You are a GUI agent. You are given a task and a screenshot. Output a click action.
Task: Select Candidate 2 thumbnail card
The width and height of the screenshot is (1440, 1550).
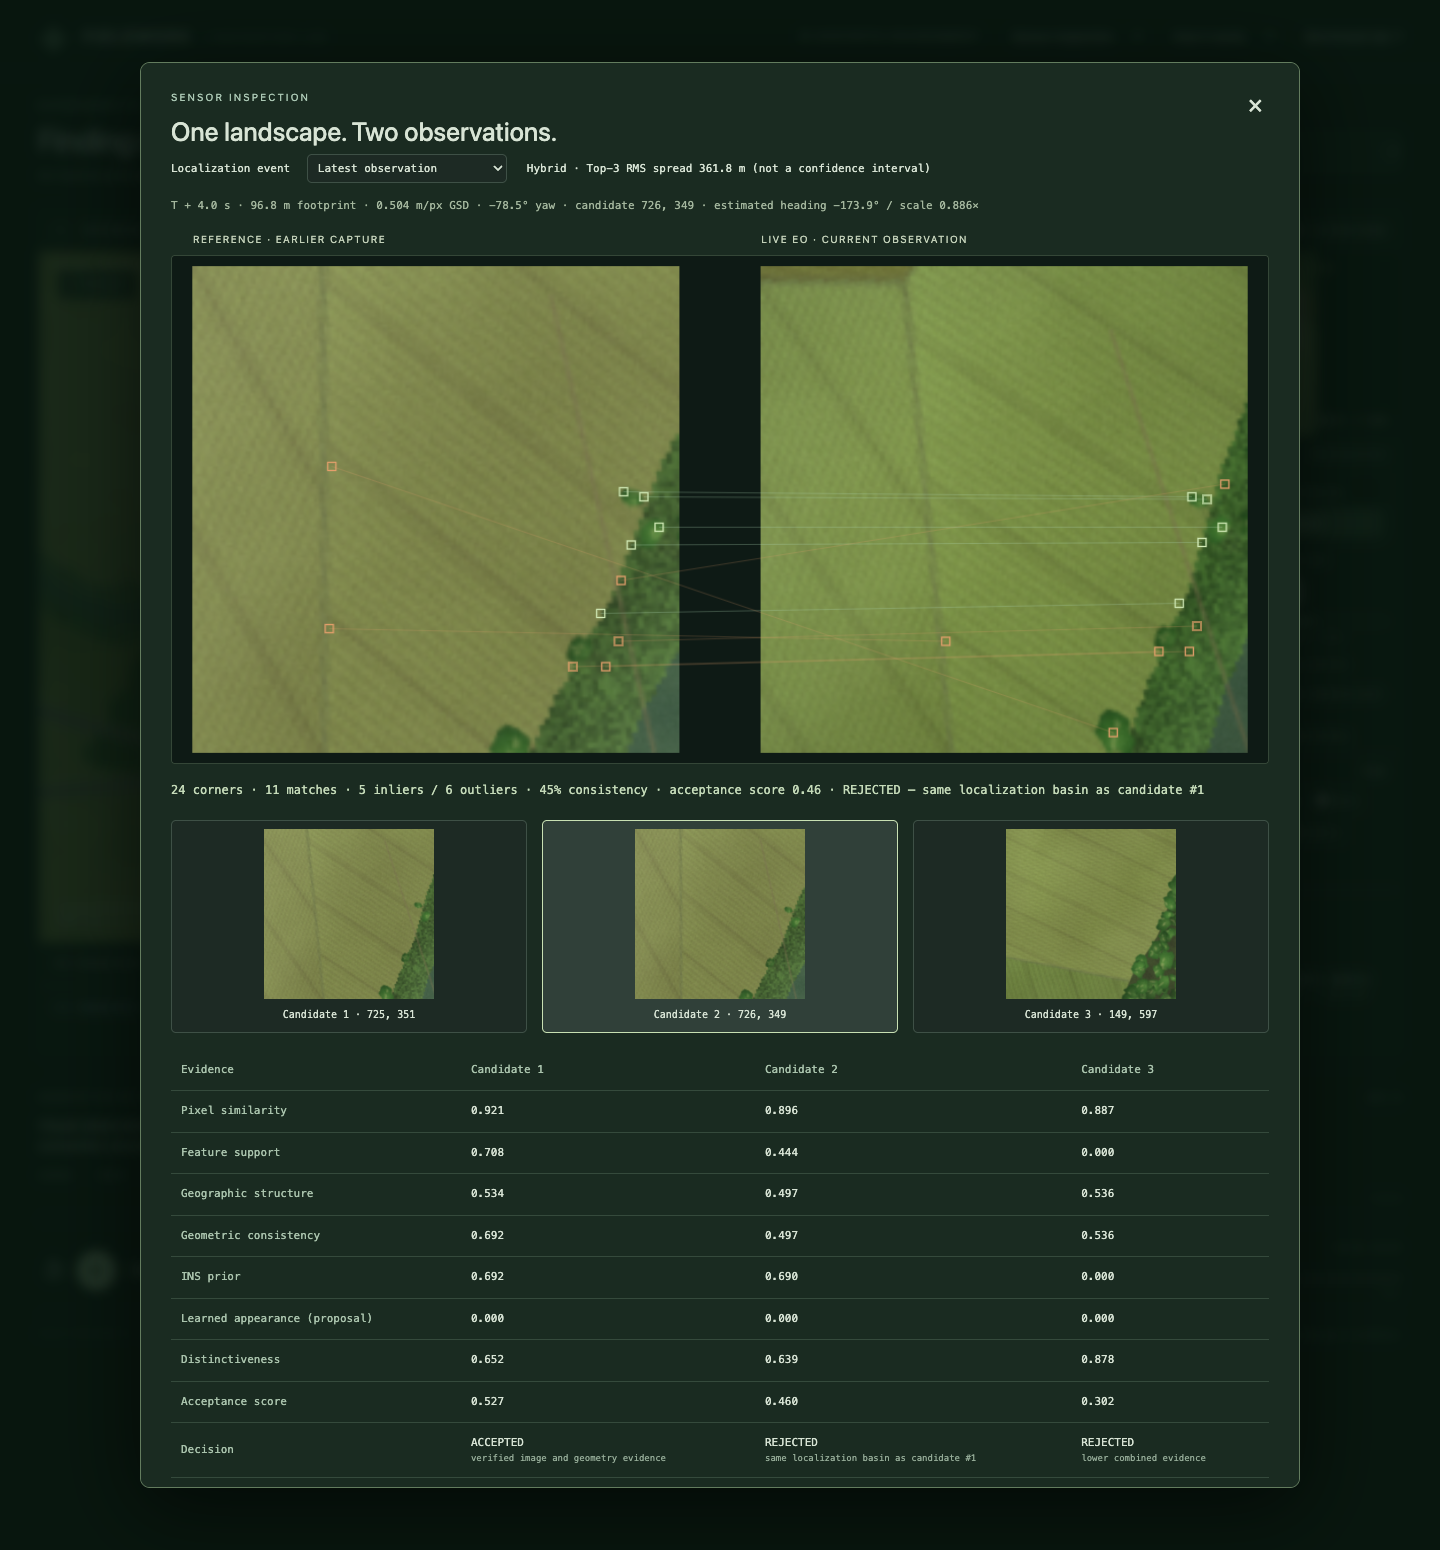(720, 926)
